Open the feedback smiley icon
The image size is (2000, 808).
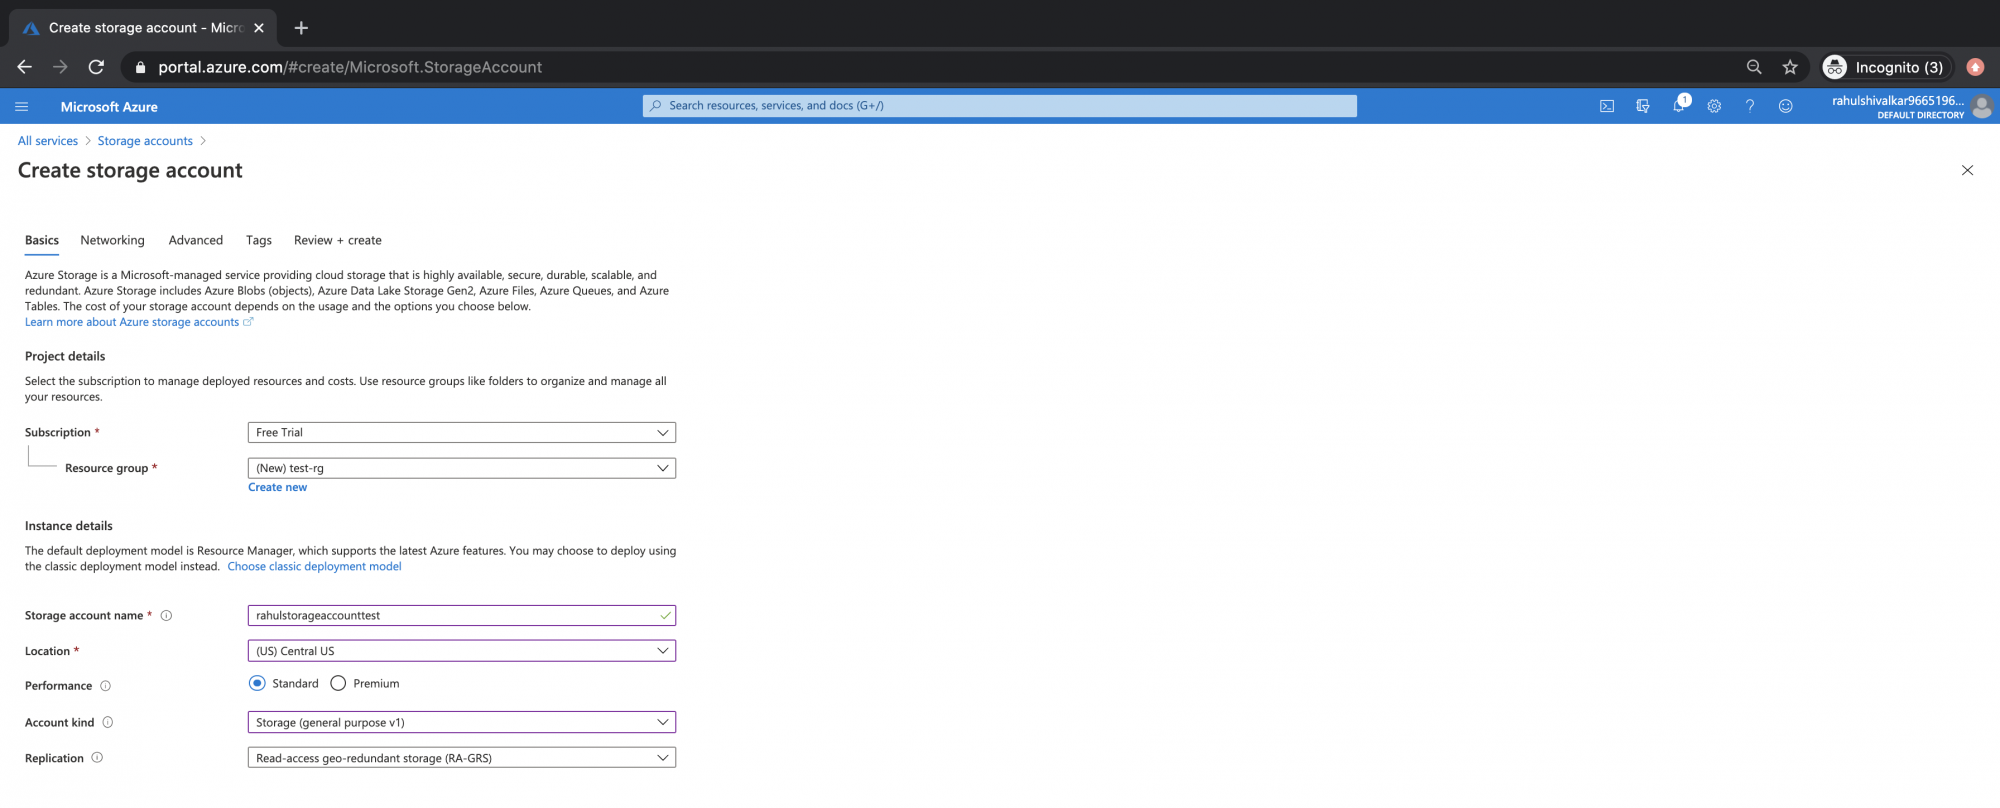coord(1786,106)
